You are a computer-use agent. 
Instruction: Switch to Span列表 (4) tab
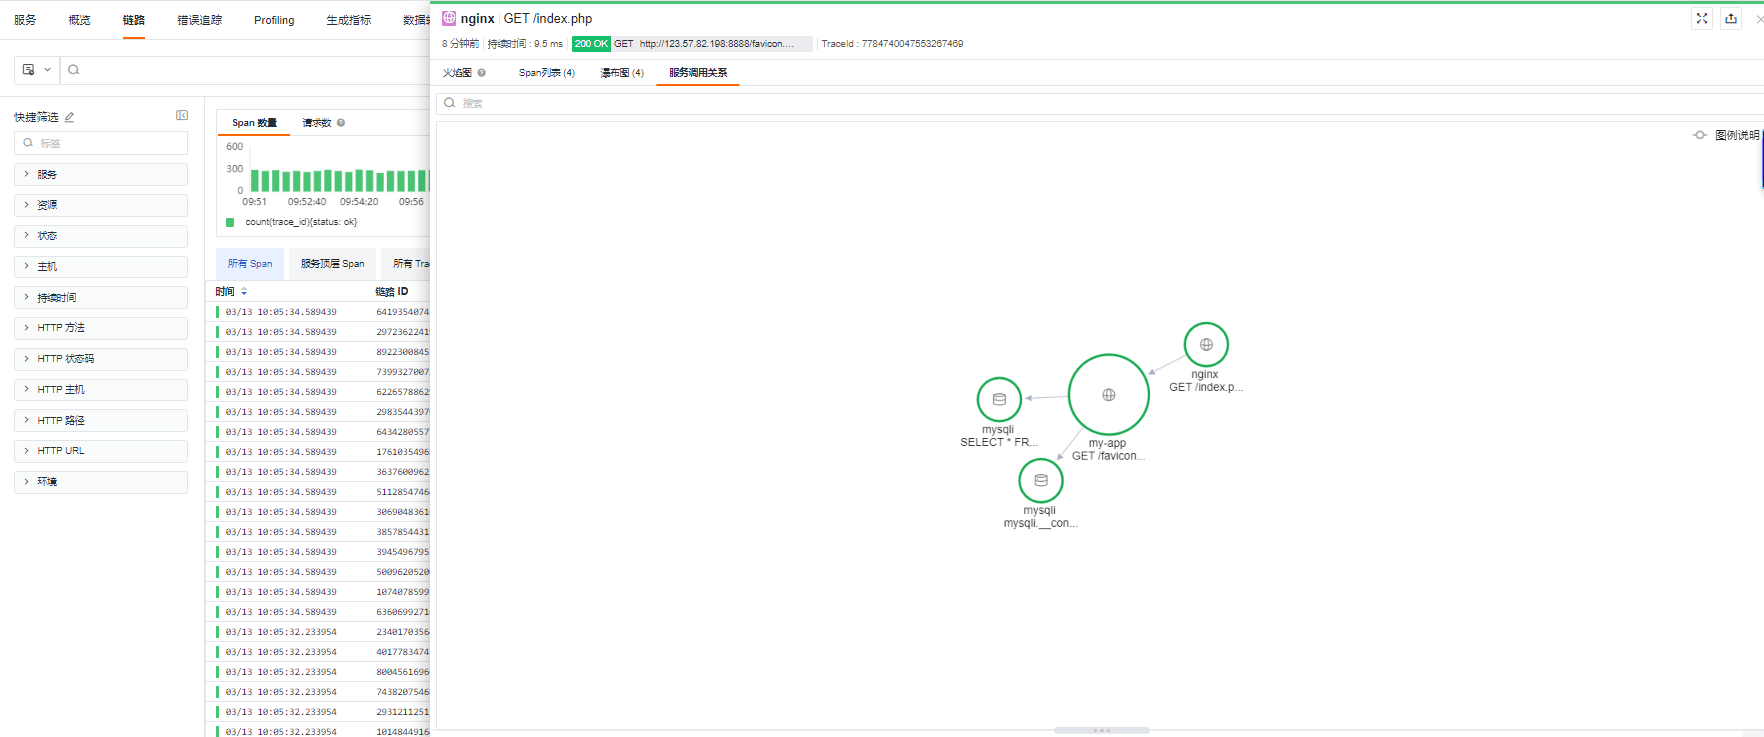pos(547,73)
